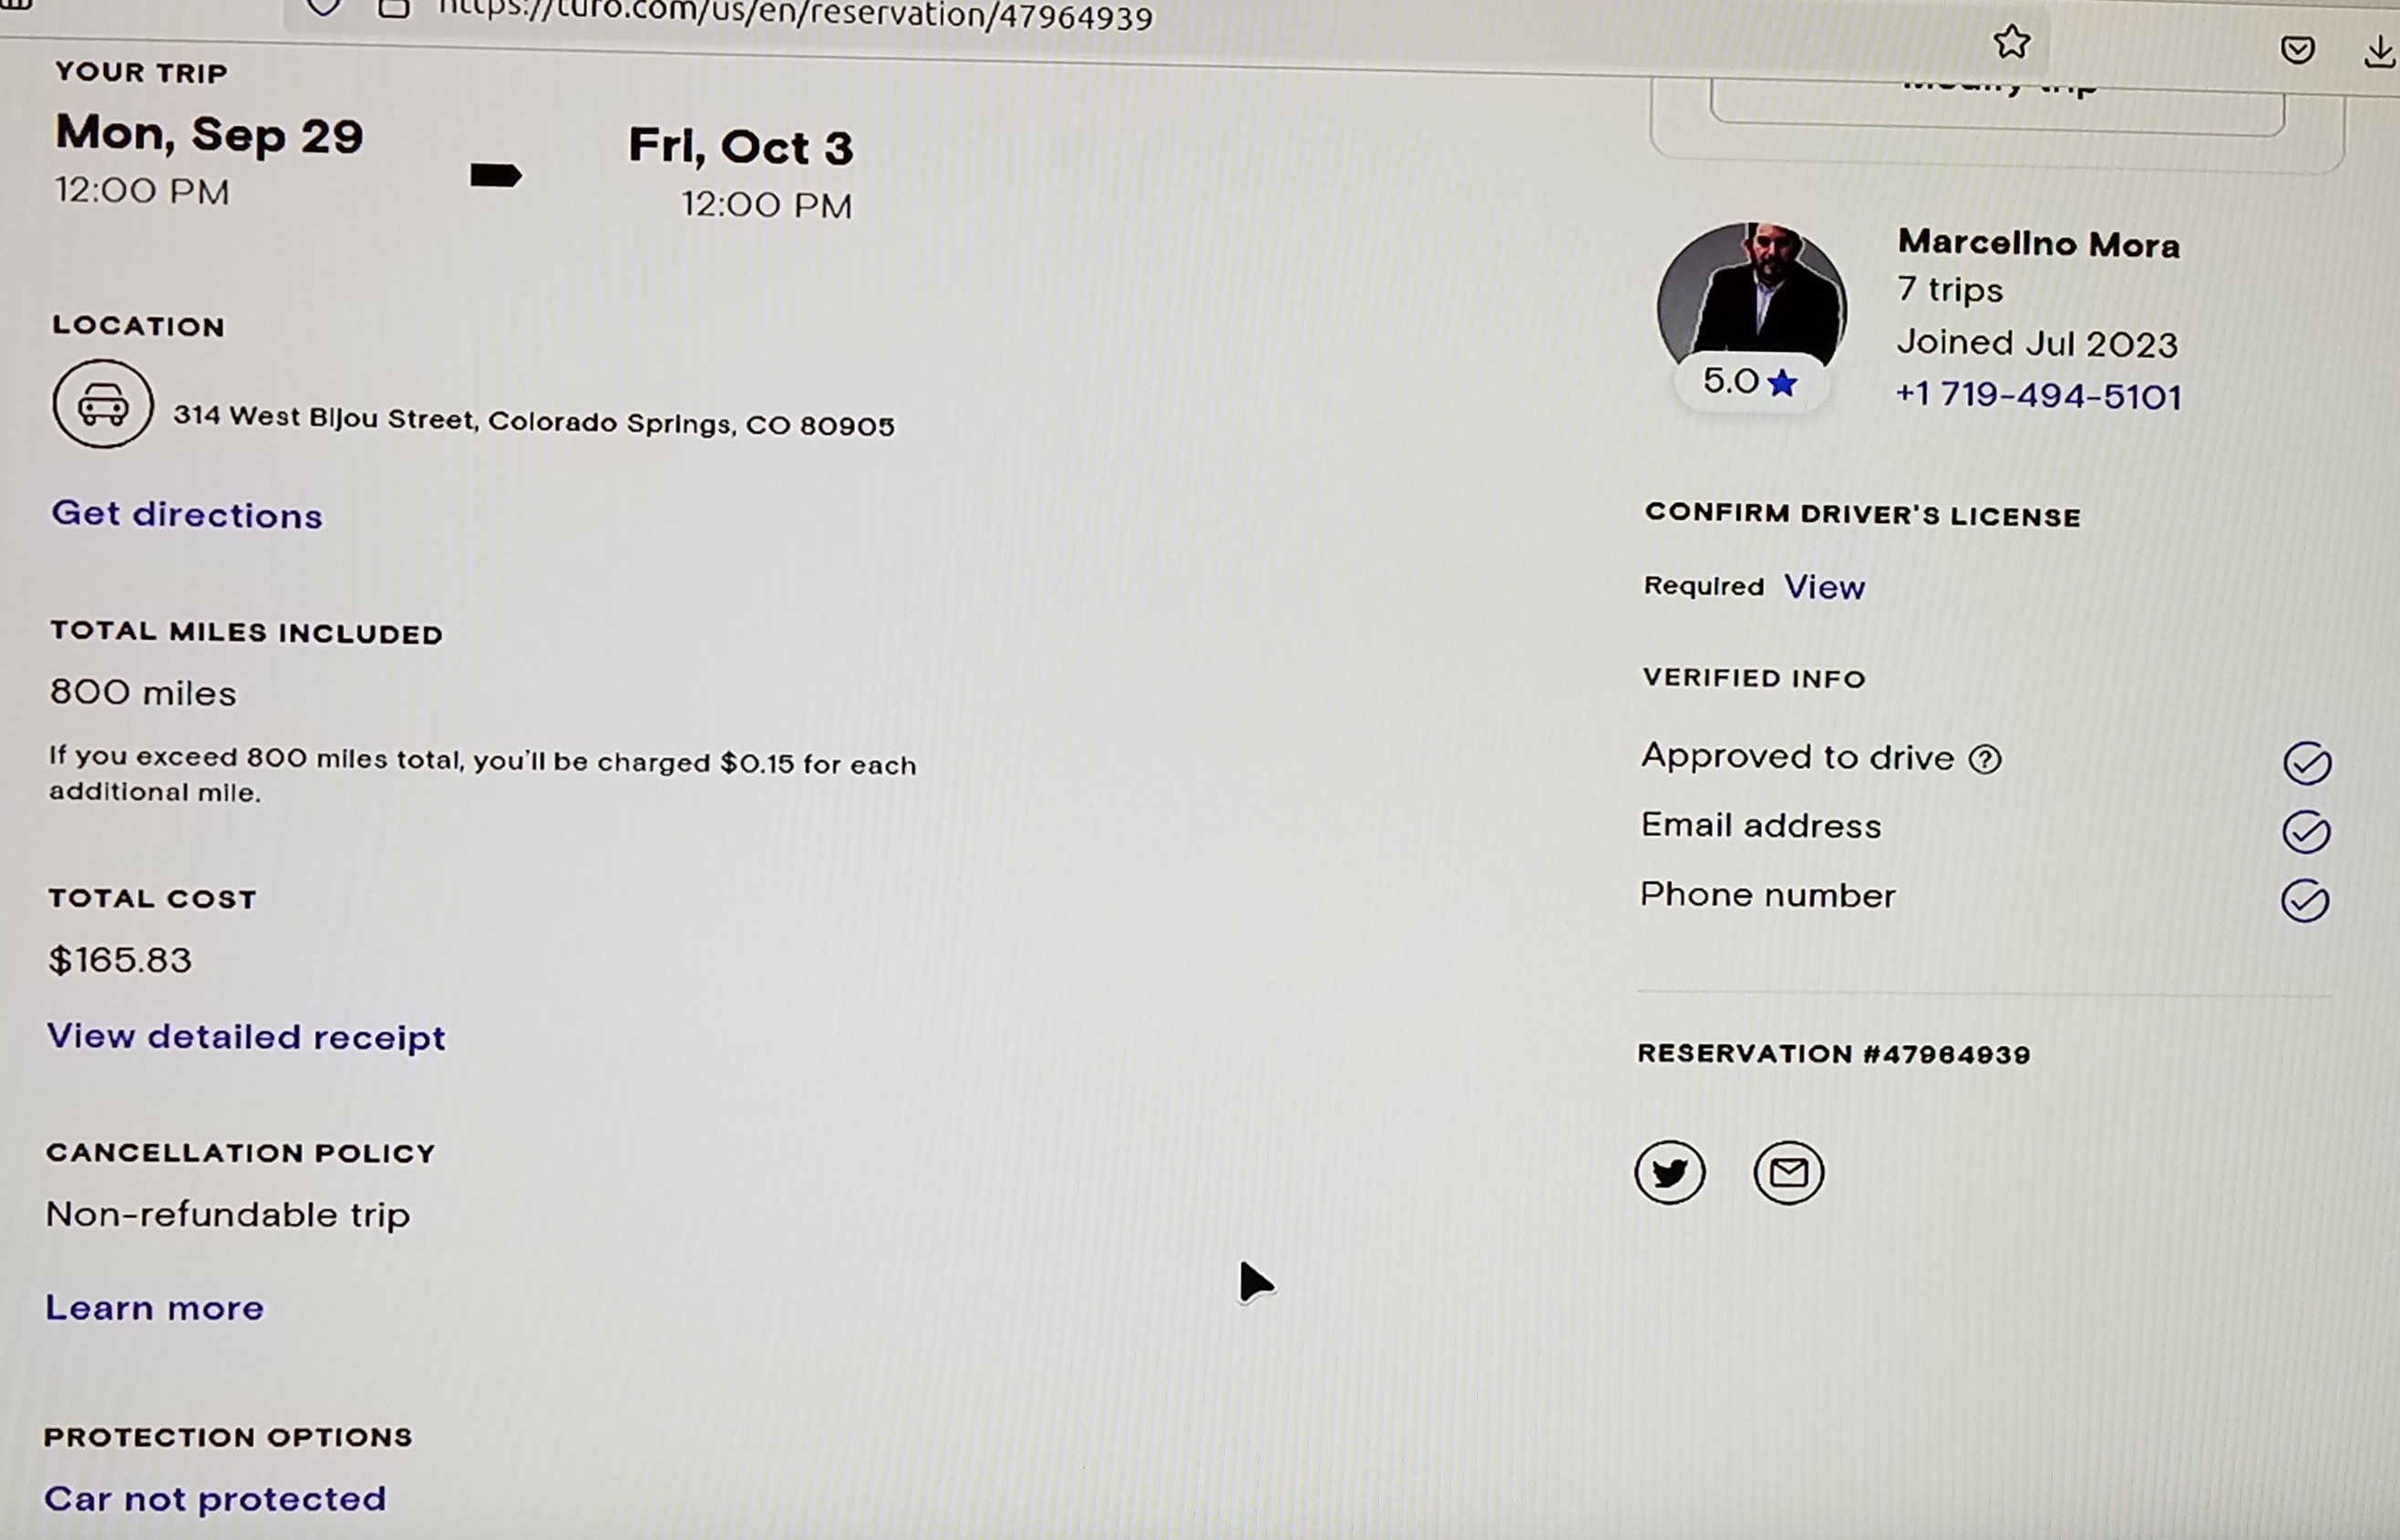2400x1540 pixels.
Task: Click the Pocket save icon
Action: [2297, 49]
